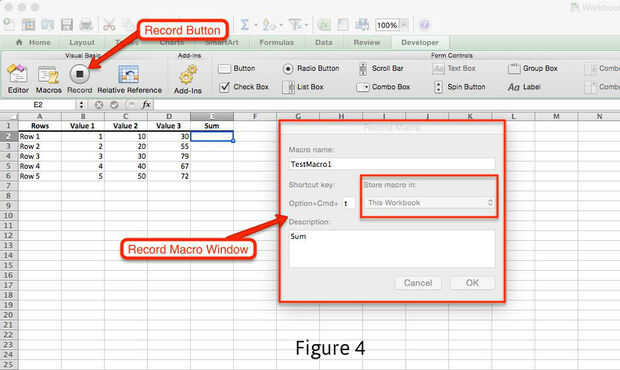The image size is (620, 370).
Task: Expand the Store macro in dropdown
Action: (x=430, y=203)
